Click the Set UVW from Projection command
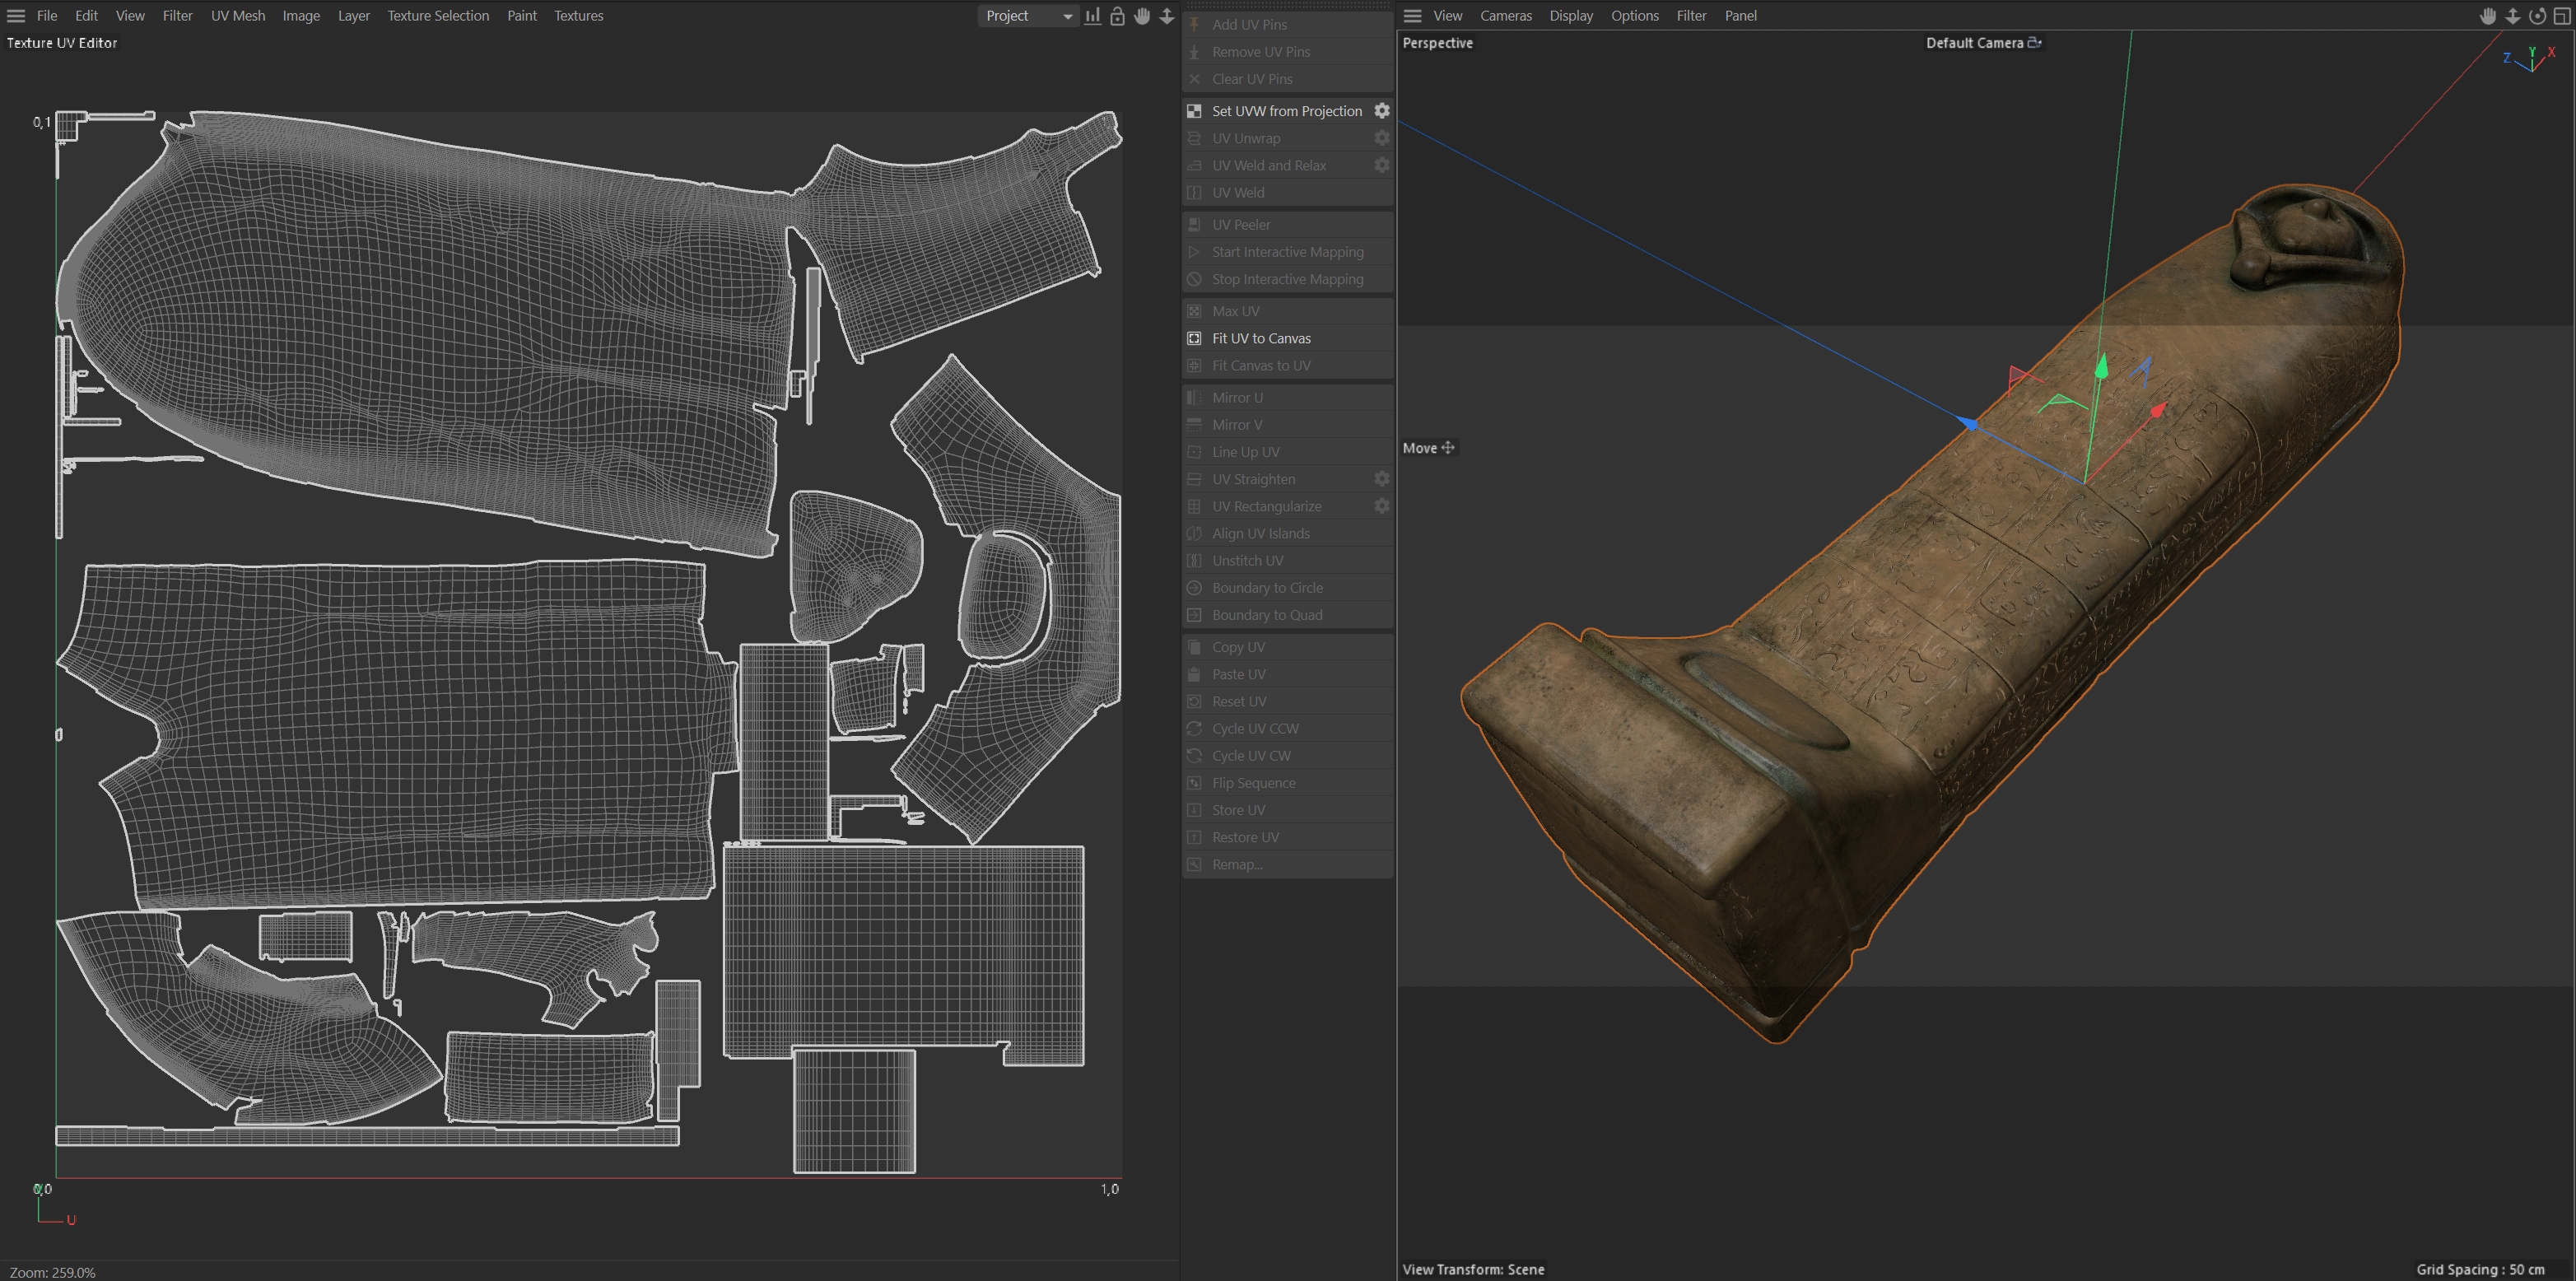 pyautogui.click(x=1286, y=111)
